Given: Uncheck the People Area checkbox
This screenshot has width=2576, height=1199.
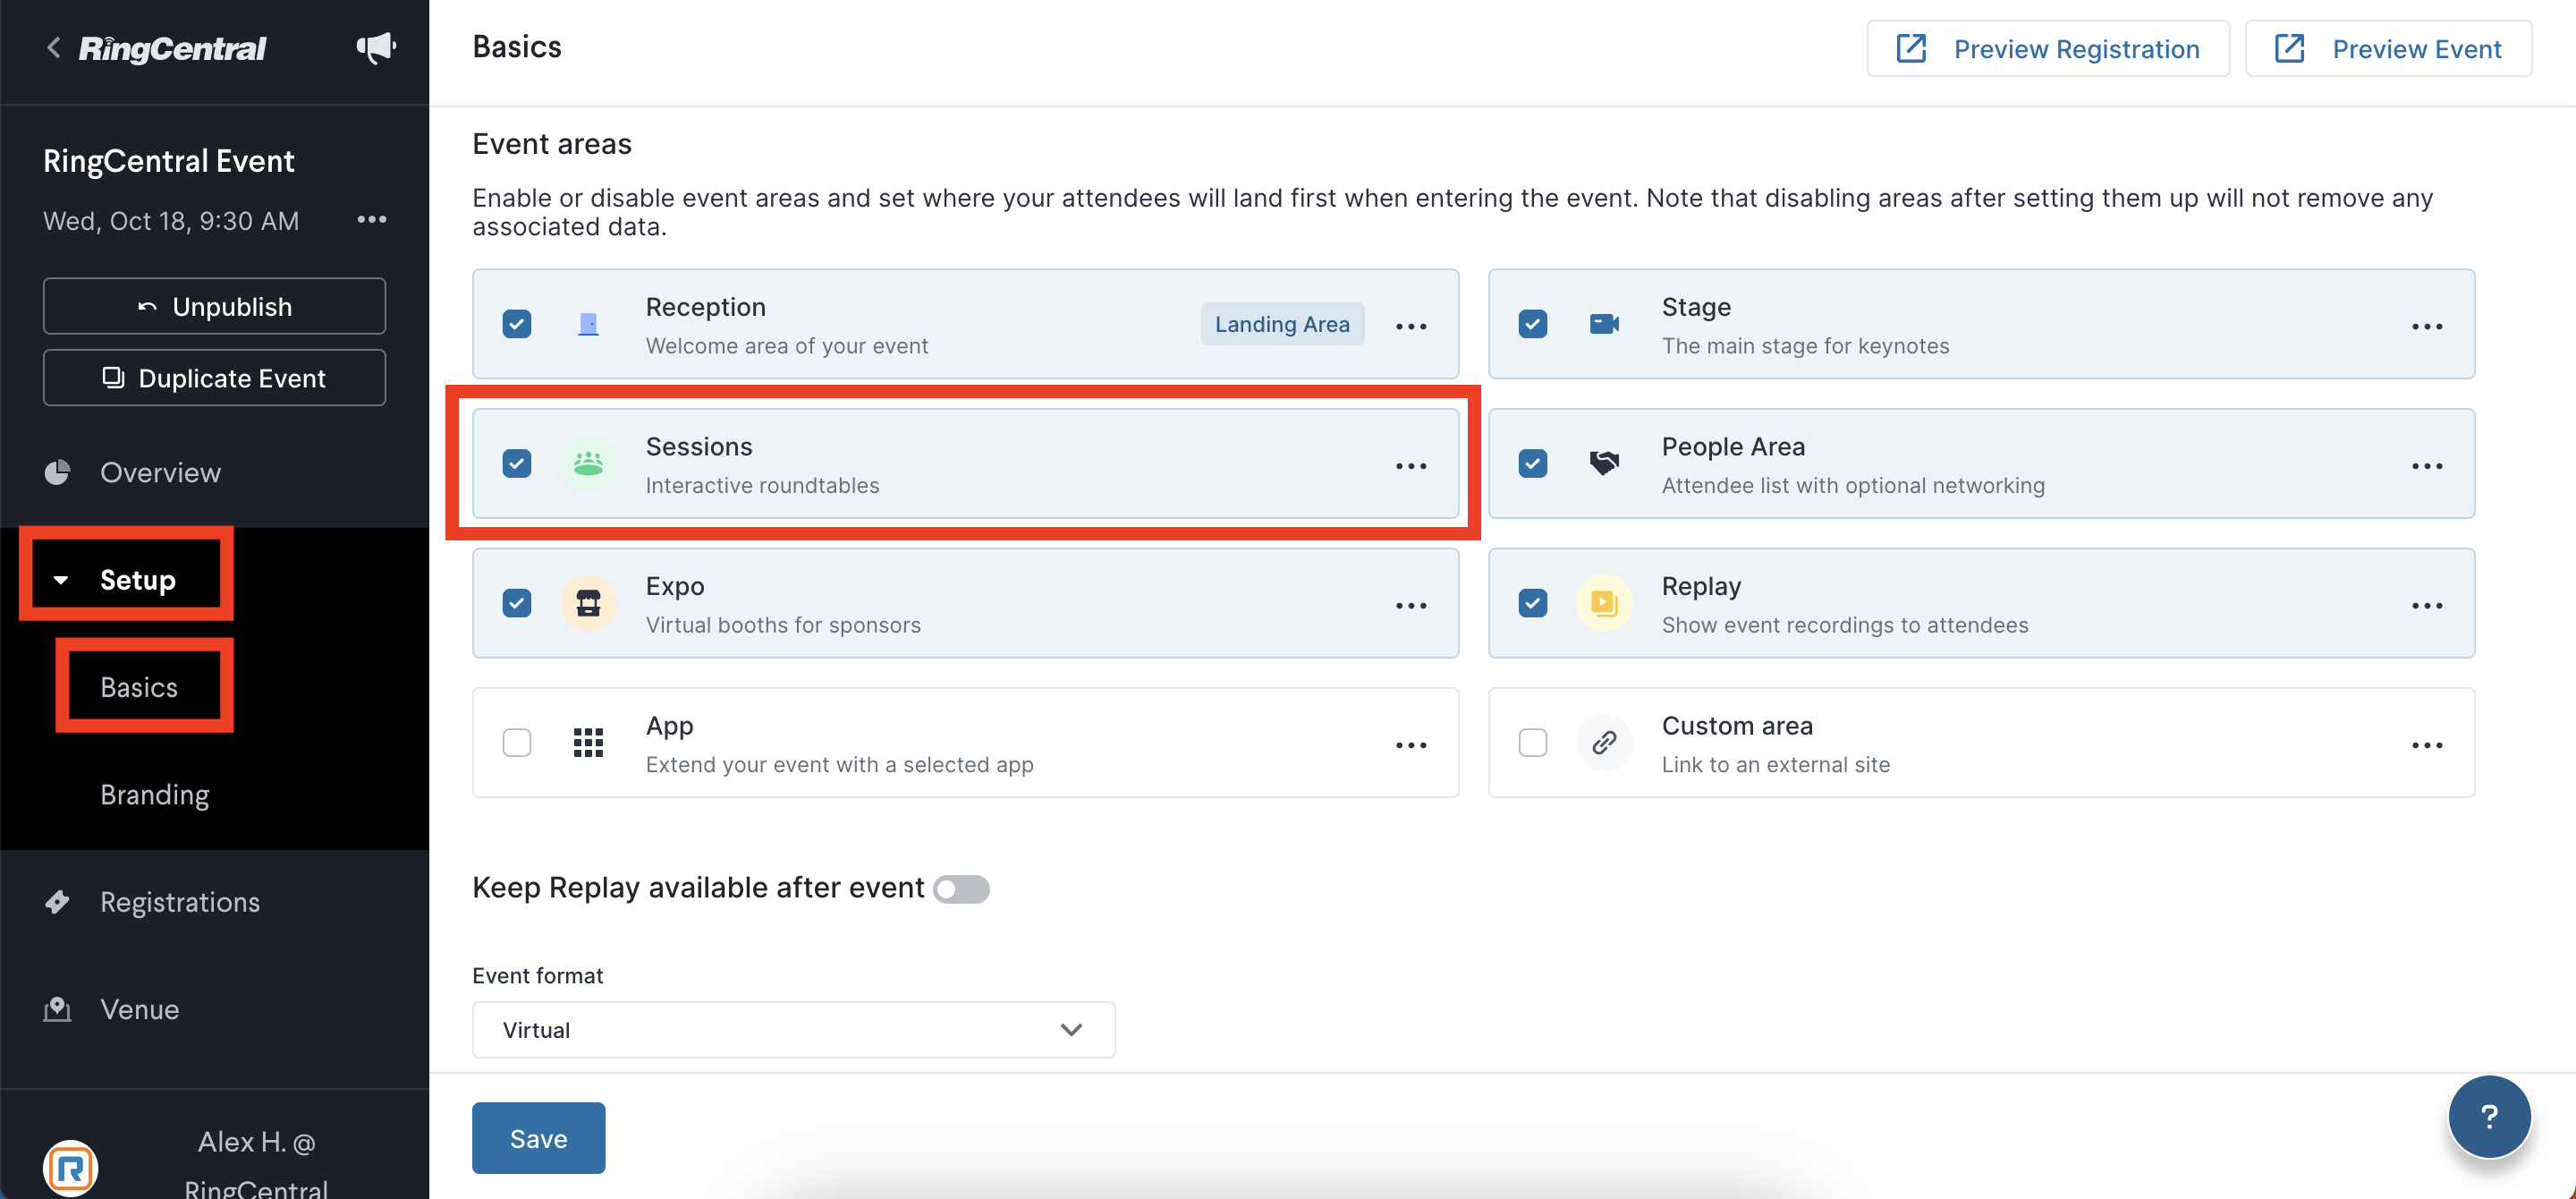Looking at the screenshot, I should click(x=1533, y=463).
